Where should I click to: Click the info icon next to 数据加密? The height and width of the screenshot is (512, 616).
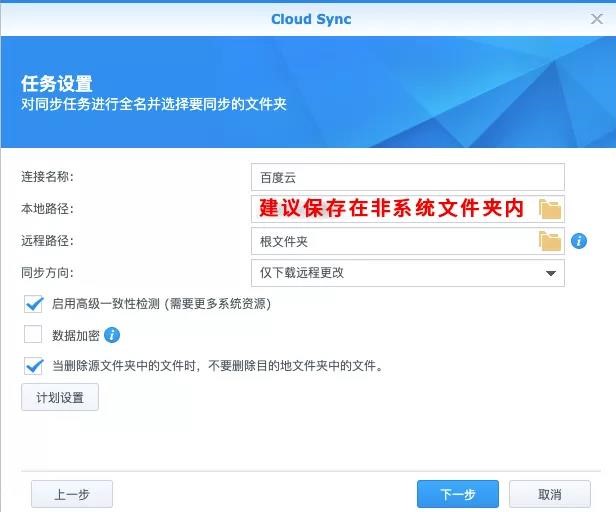(x=112, y=335)
